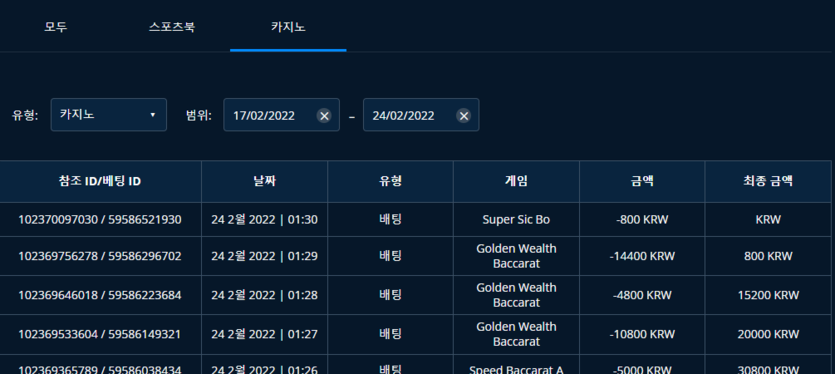Click the Super Sic Bo game cell
Viewport: 835px width, 374px height.
(516, 219)
